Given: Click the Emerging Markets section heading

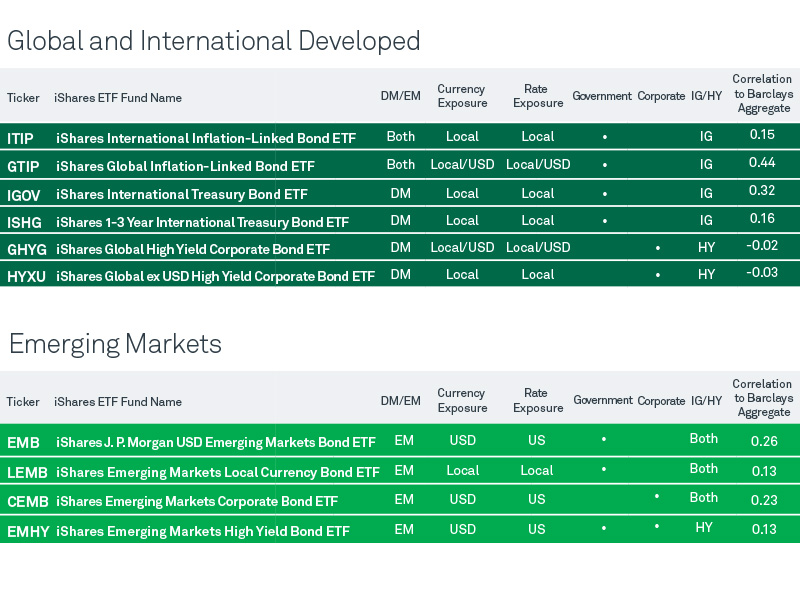Looking at the screenshot, I should coord(115,344).
